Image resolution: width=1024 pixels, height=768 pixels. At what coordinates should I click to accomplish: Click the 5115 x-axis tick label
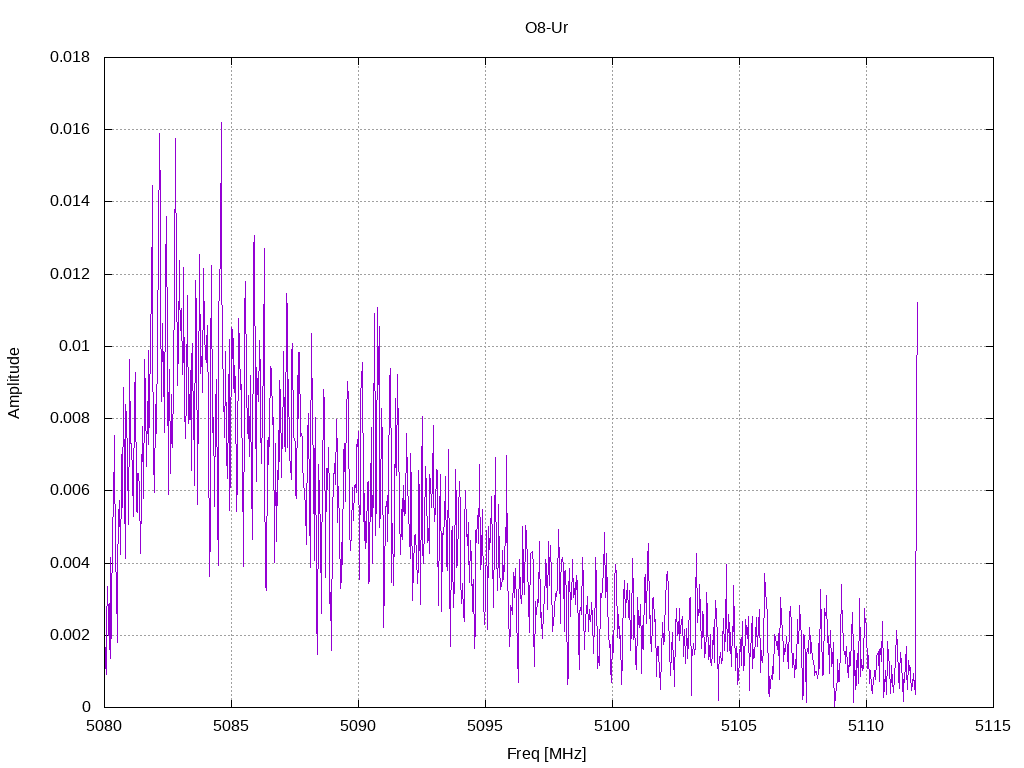click(993, 726)
